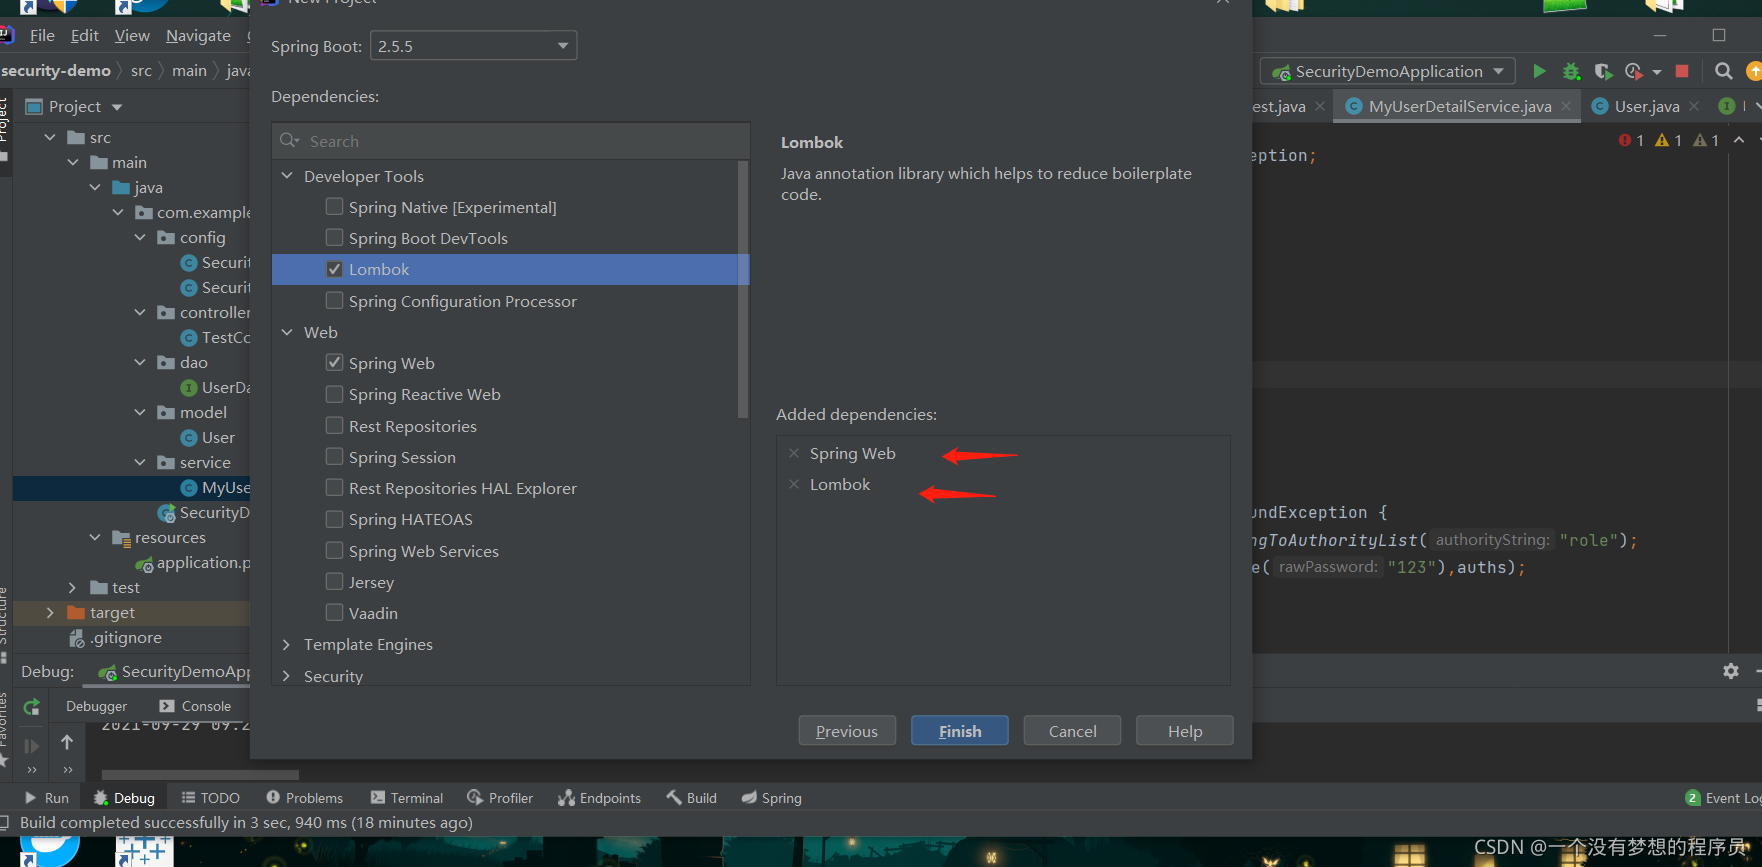1762x867 pixels.
Task: Click the Resume Program icon
Action: click(x=32, y=745)
